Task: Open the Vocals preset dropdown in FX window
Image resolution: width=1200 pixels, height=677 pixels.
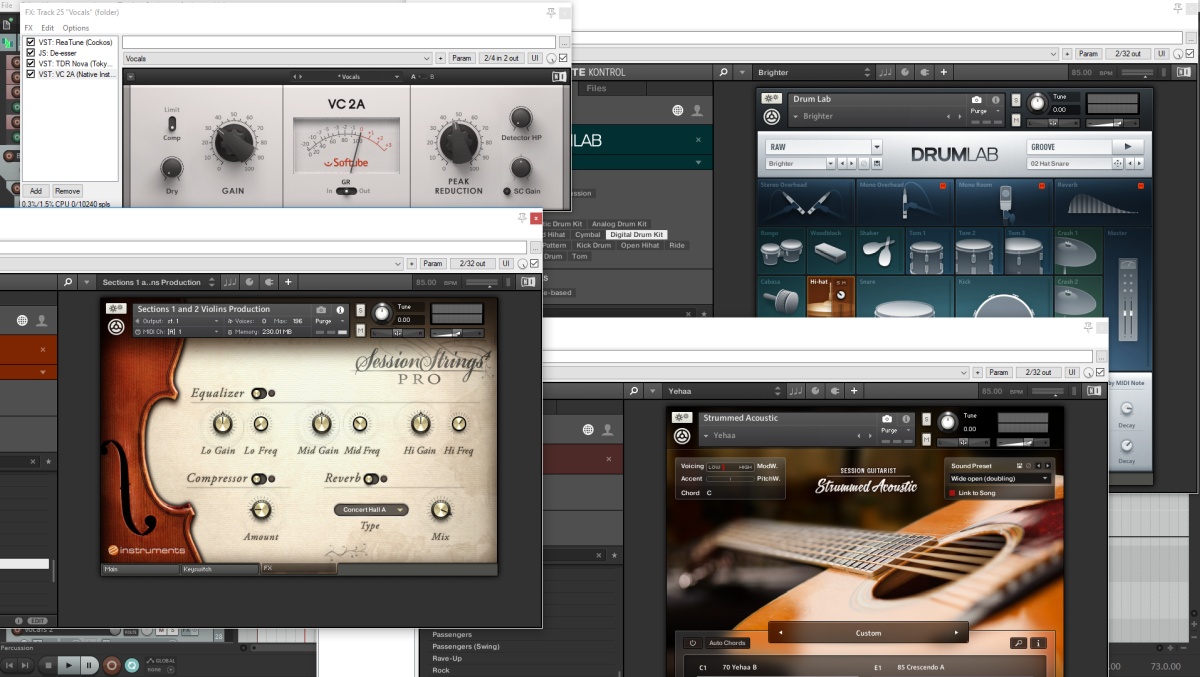Action: pyautogui.click(x=278, y=59)
